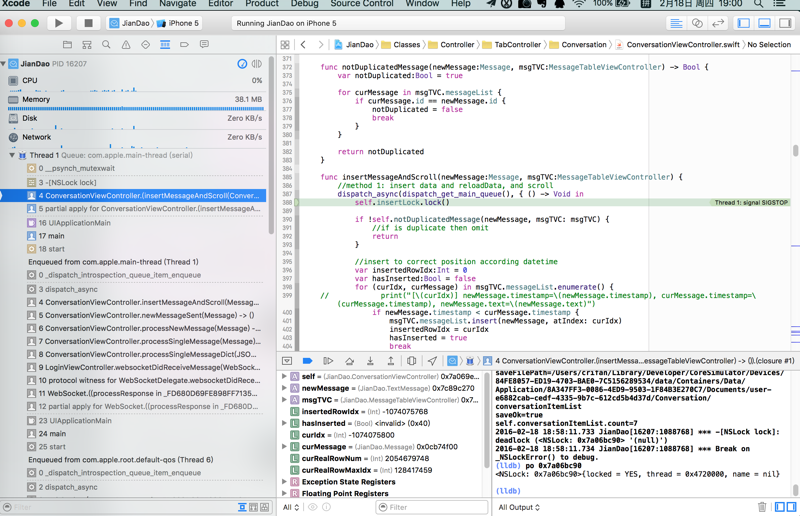
Task: Click the Step Over debug button
Action: pyautogui.click(x=349, y=361)
